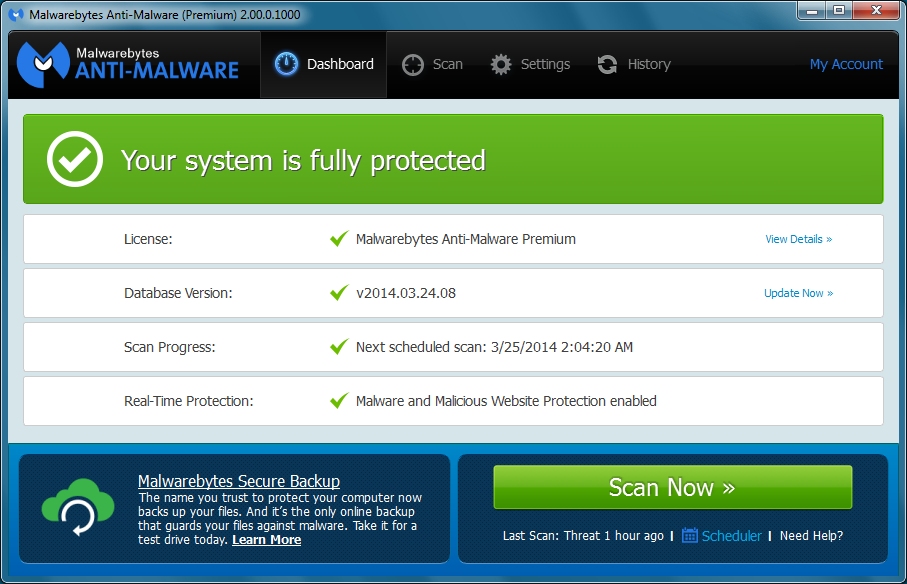Click the Settings gear icon
The height and width of the screenshot is (584, 907).
(x=501, y=64)
